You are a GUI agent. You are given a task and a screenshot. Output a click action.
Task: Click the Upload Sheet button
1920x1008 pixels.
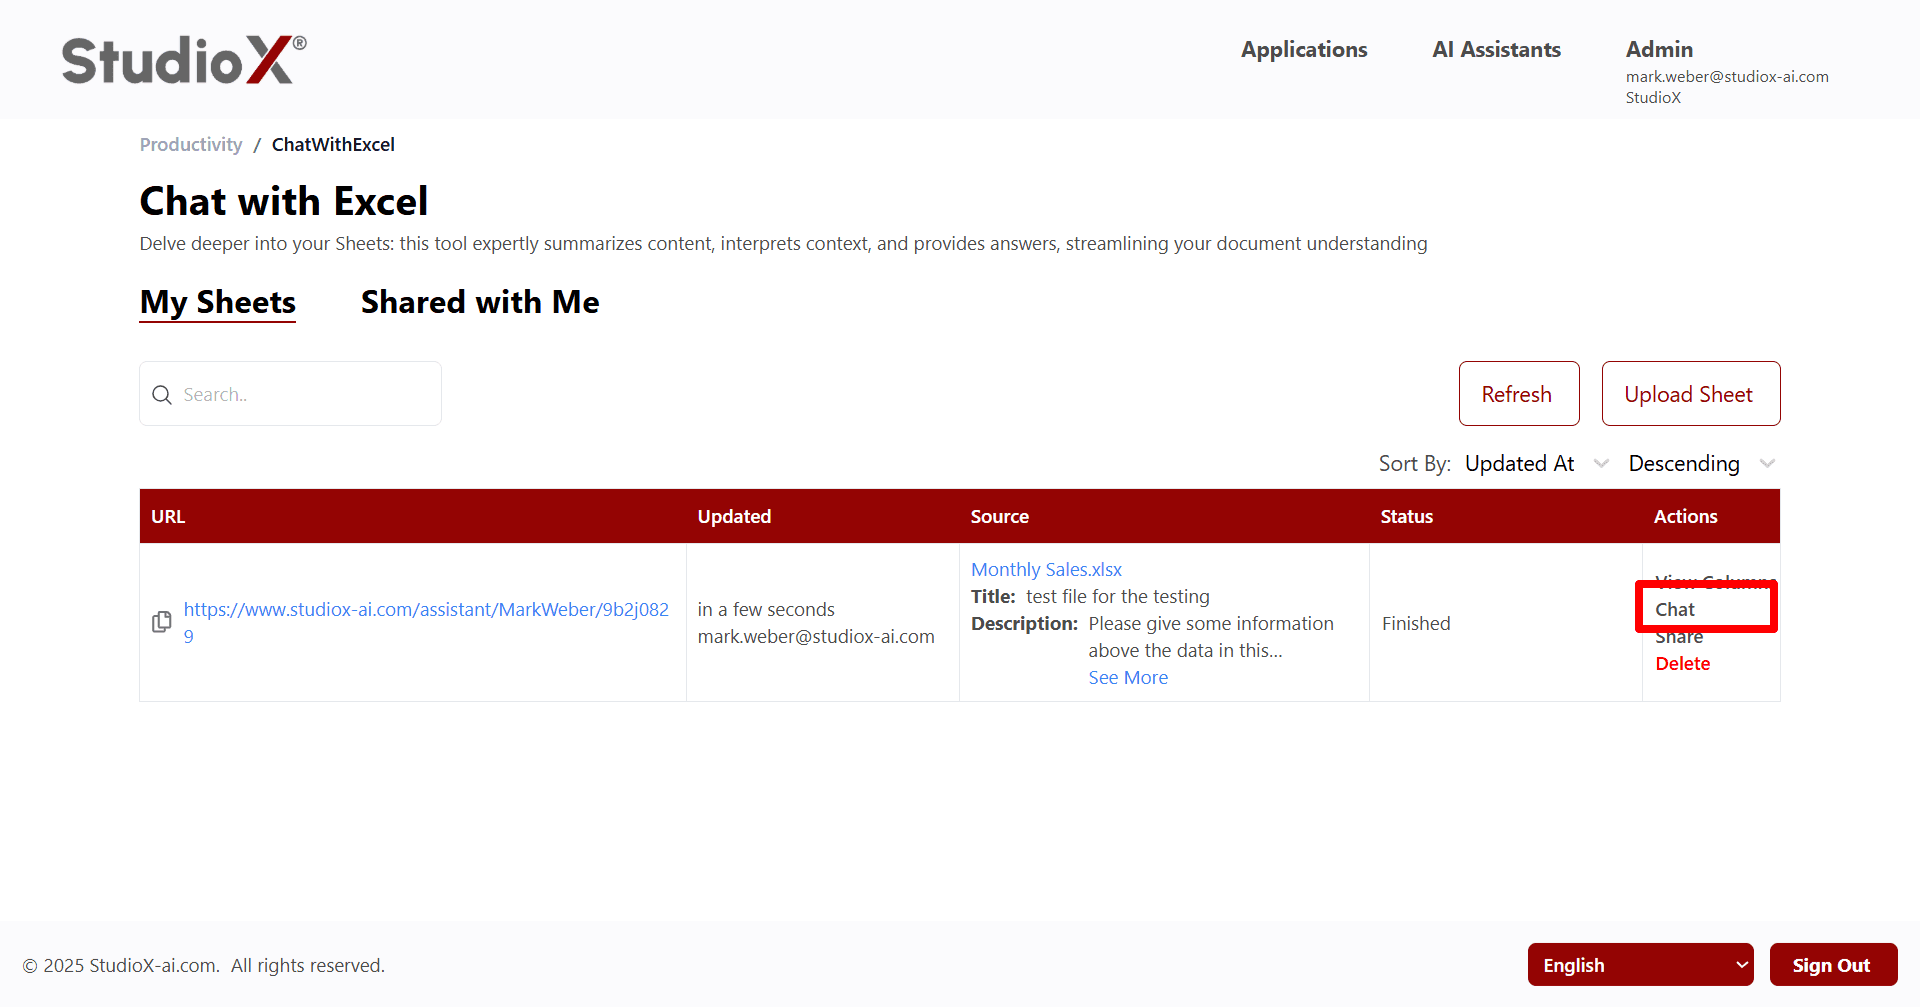tap(1689, 394)
